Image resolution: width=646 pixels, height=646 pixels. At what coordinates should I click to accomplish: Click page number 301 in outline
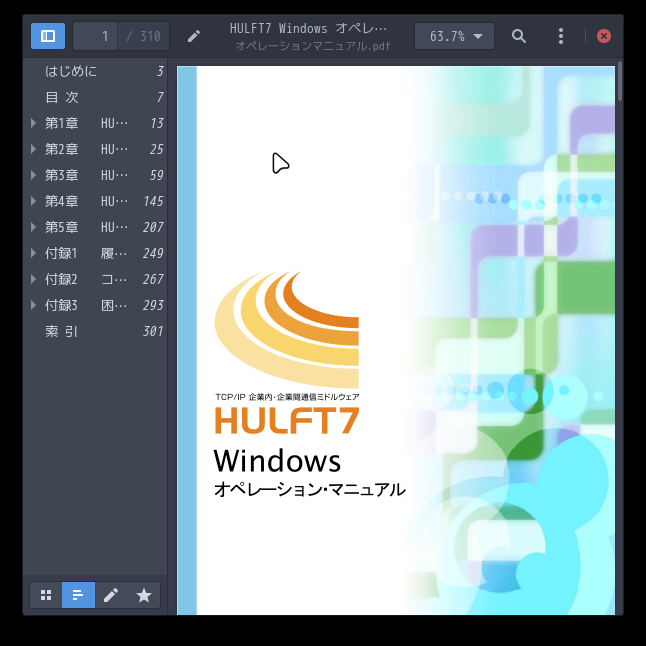[x=153, y=331]
